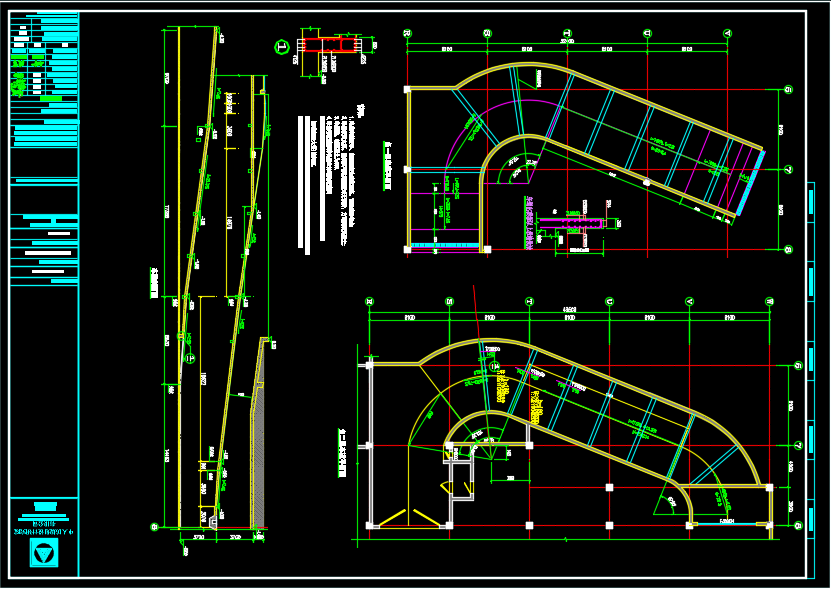Select the vertical drawing title beside lower plan
The height and width of the screenshot is (589, 831).
(341, 452)
